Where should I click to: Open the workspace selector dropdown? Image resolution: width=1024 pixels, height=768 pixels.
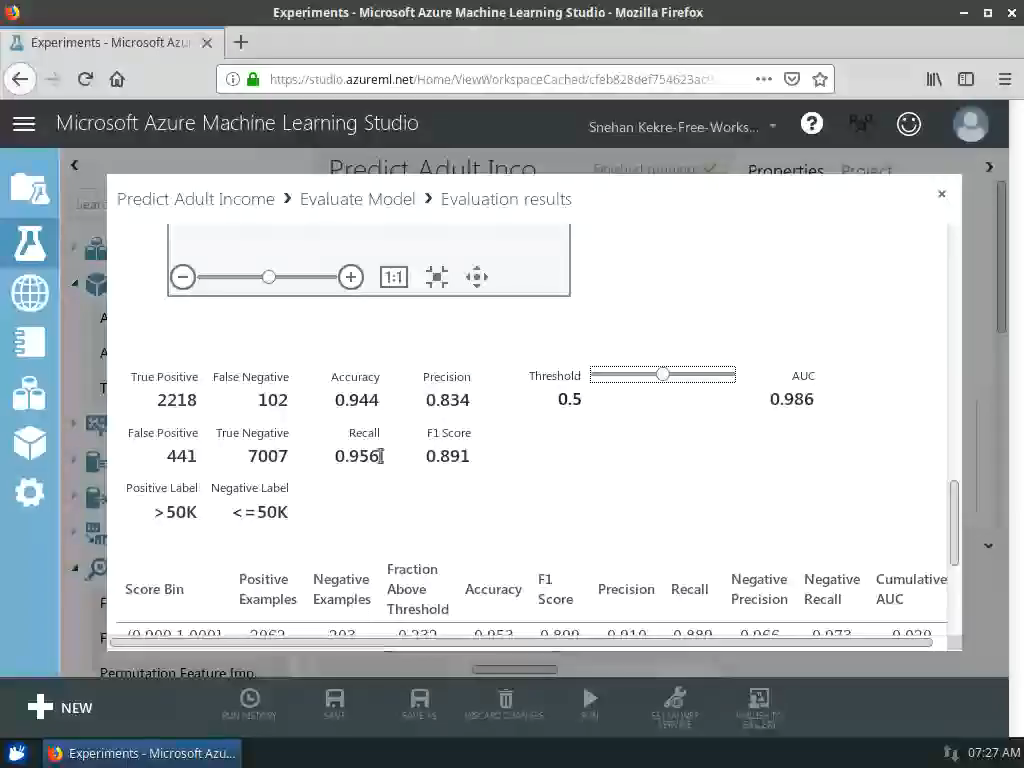coord(682,127)
